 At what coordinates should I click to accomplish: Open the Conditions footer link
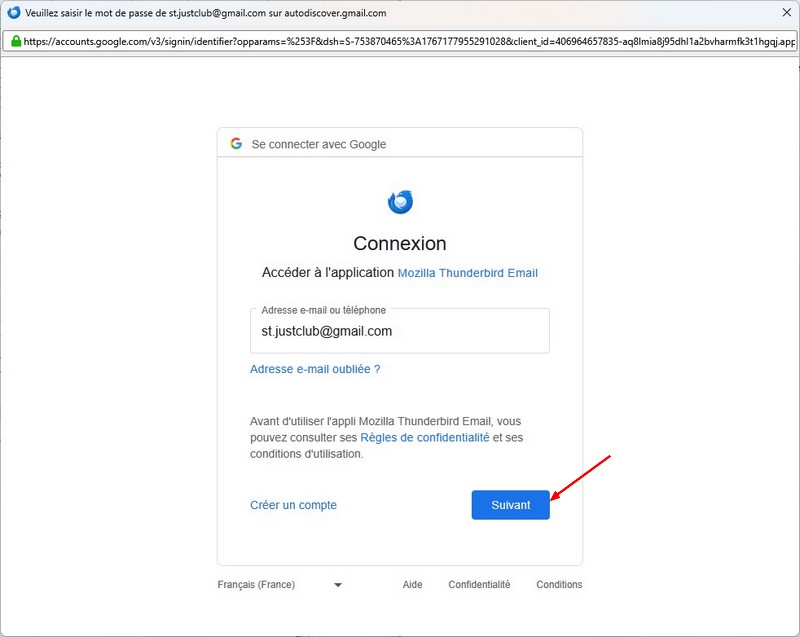pos(559,585)
